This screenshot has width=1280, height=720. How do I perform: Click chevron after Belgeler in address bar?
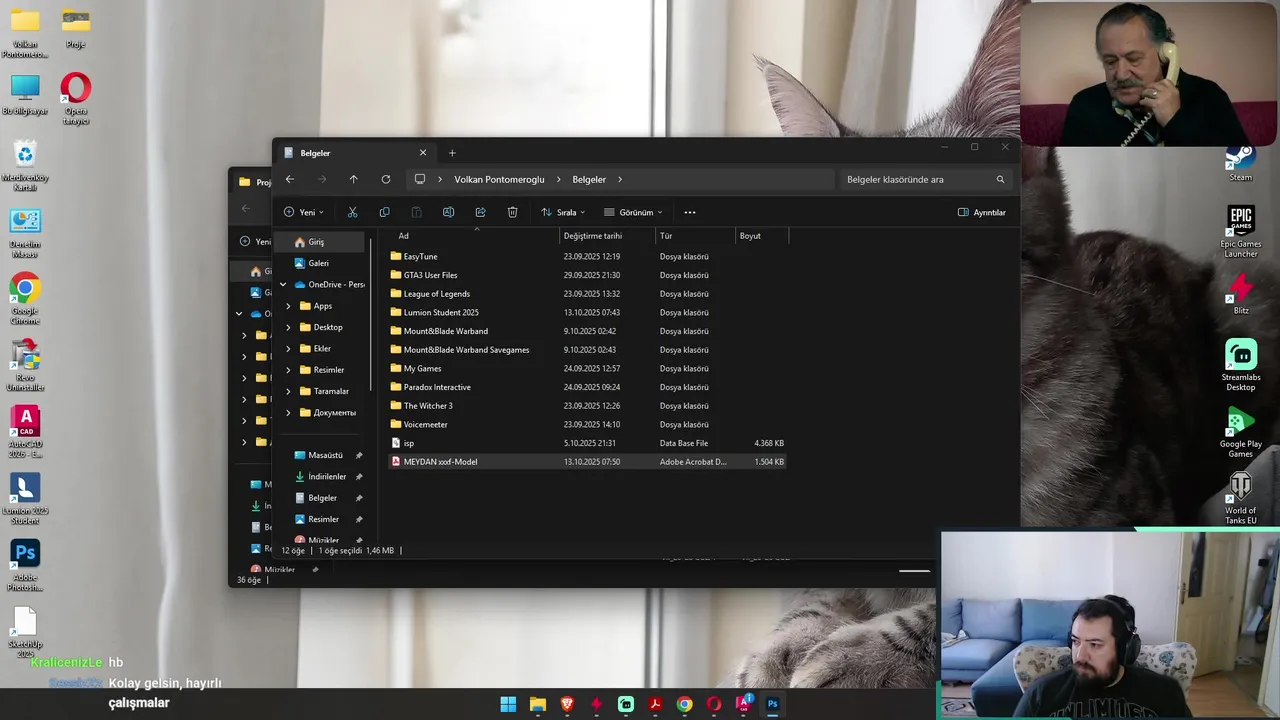[620, 179]
